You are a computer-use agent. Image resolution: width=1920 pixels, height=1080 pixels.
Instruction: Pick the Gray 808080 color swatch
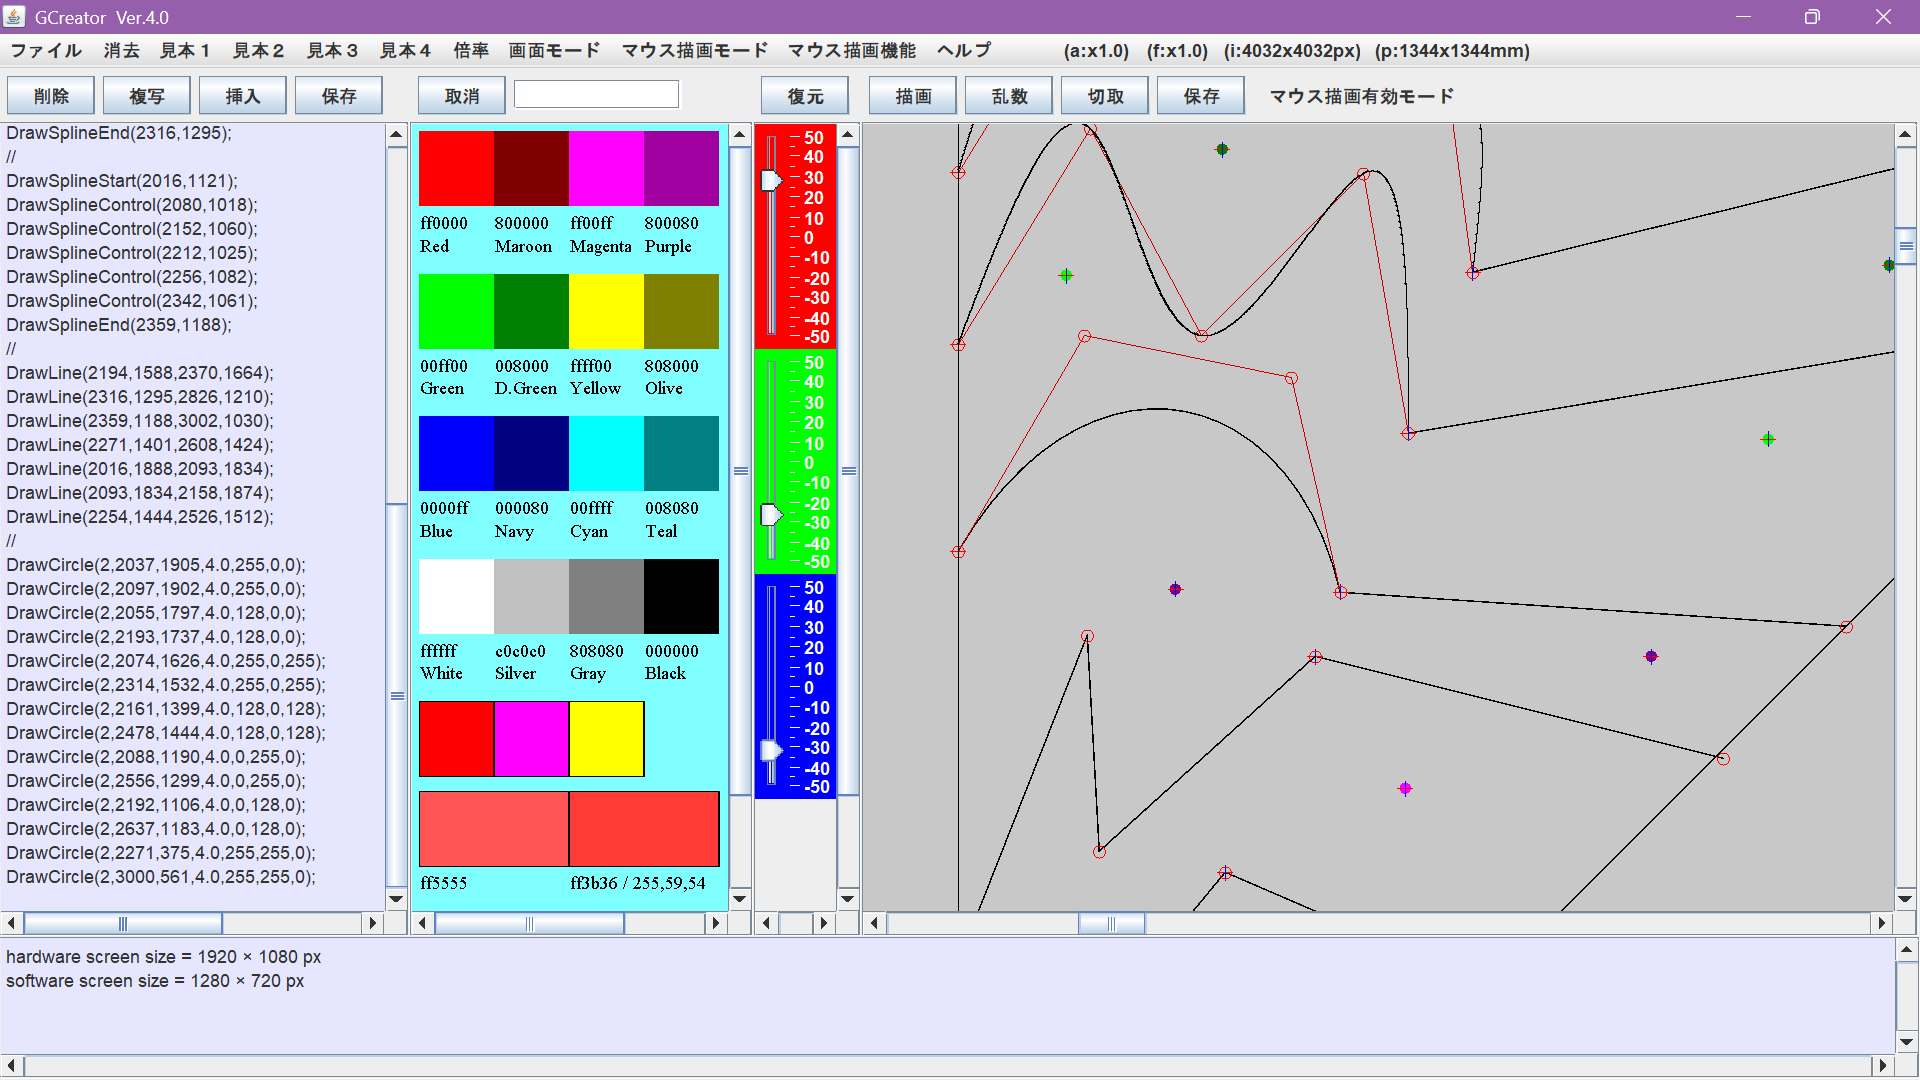pyautogui.click(x=606, y=596)
